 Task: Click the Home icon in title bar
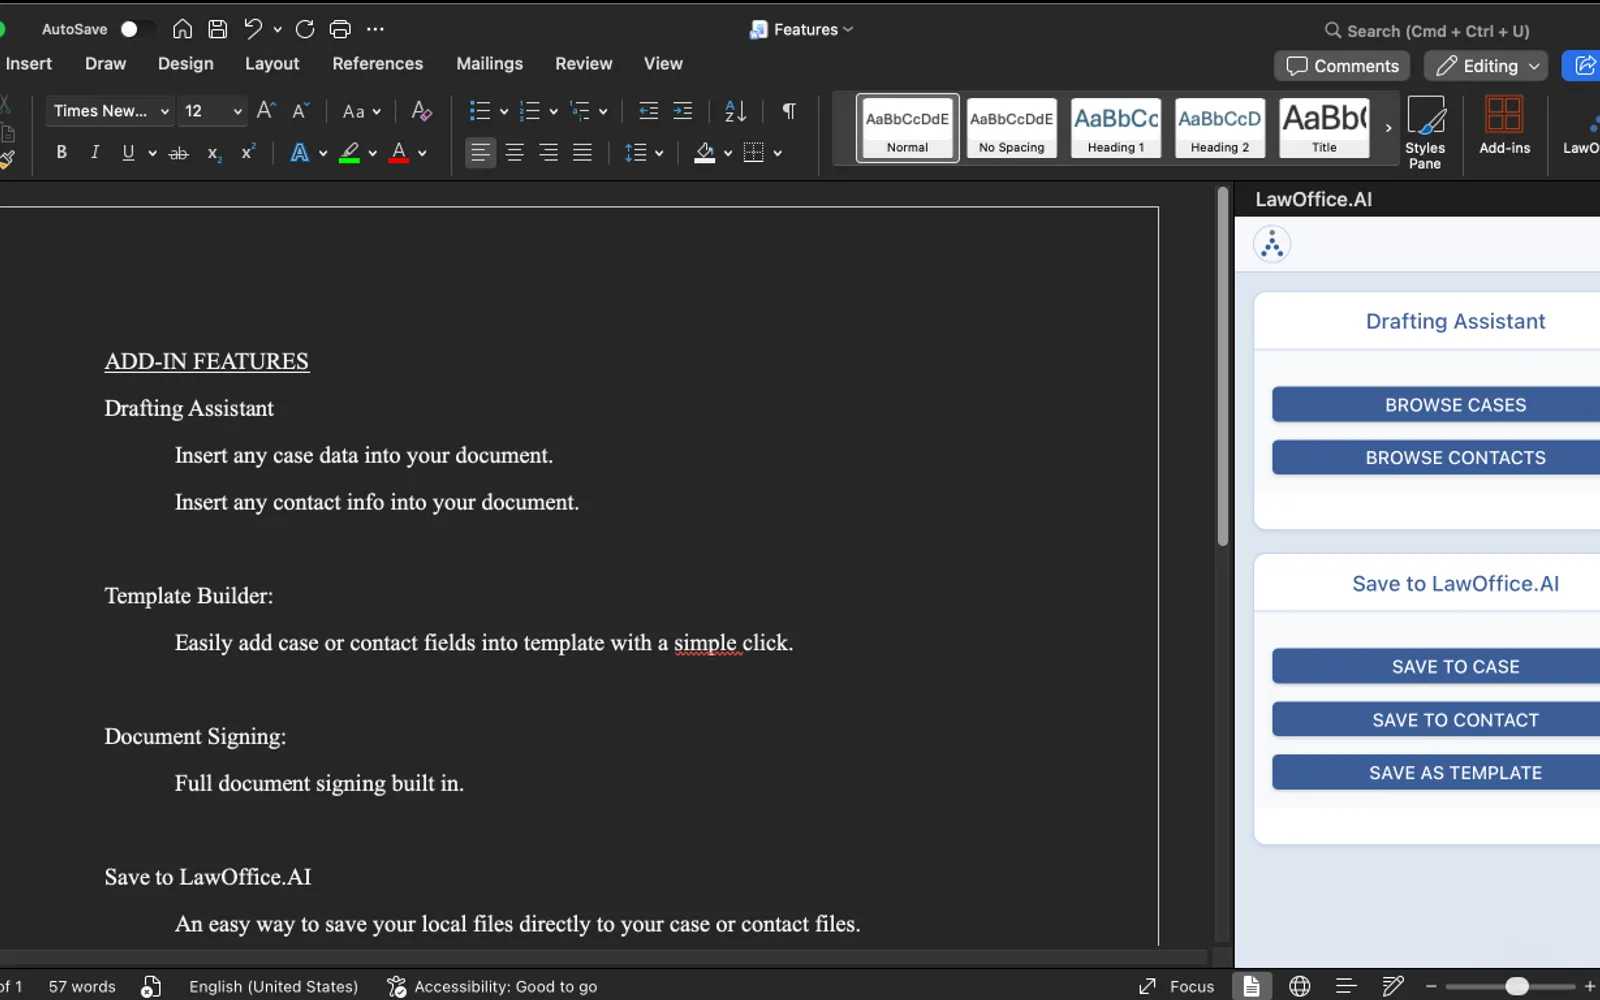point(182,29)
